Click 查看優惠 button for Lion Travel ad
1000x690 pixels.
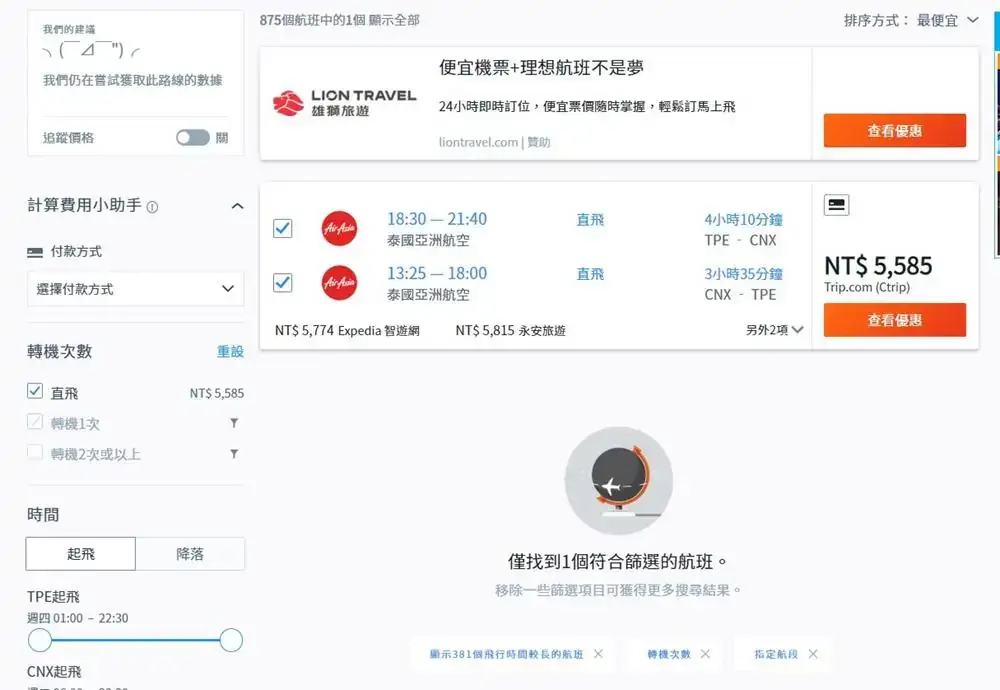pos(895,131)
